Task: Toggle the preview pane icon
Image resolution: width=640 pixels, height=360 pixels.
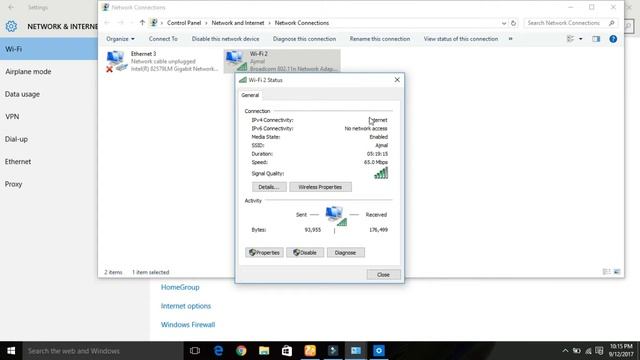Action: point(596,39)
